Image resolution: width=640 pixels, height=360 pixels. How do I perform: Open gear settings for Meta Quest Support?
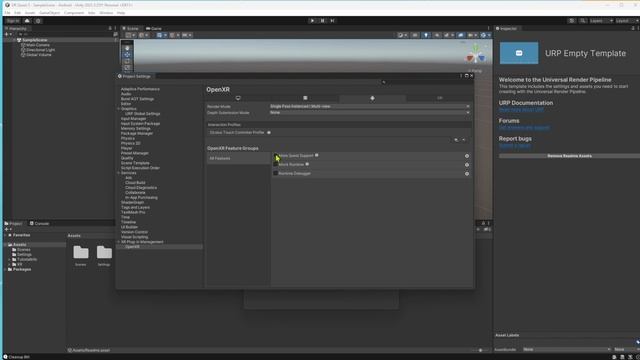(467, 156)
